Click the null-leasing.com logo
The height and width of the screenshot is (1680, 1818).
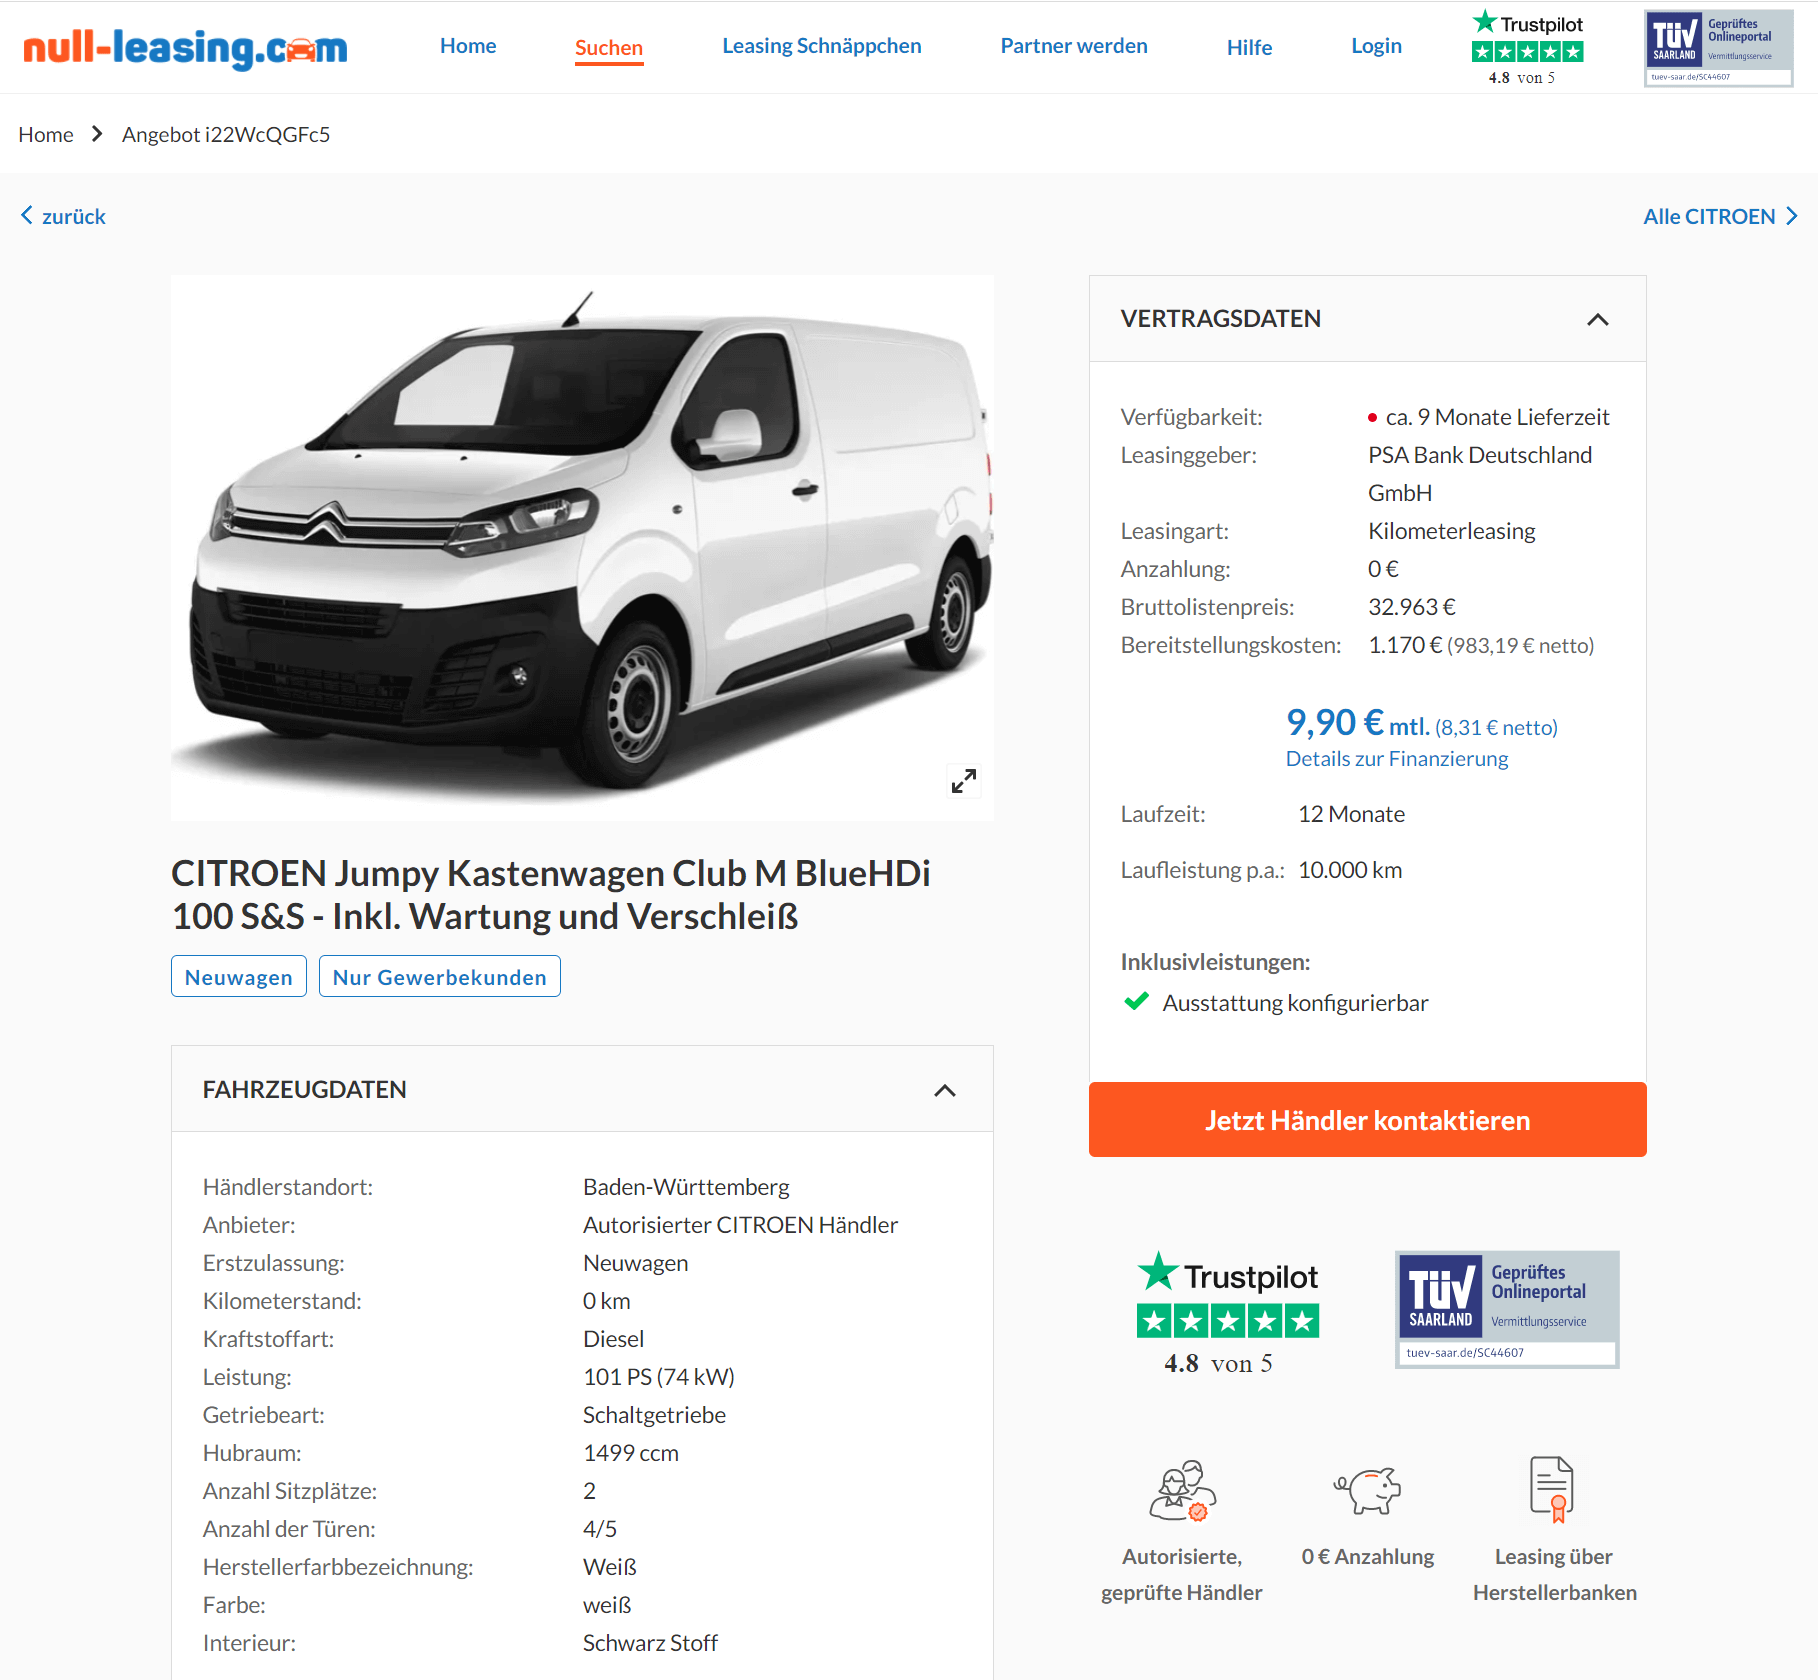[x=185, y=47]
